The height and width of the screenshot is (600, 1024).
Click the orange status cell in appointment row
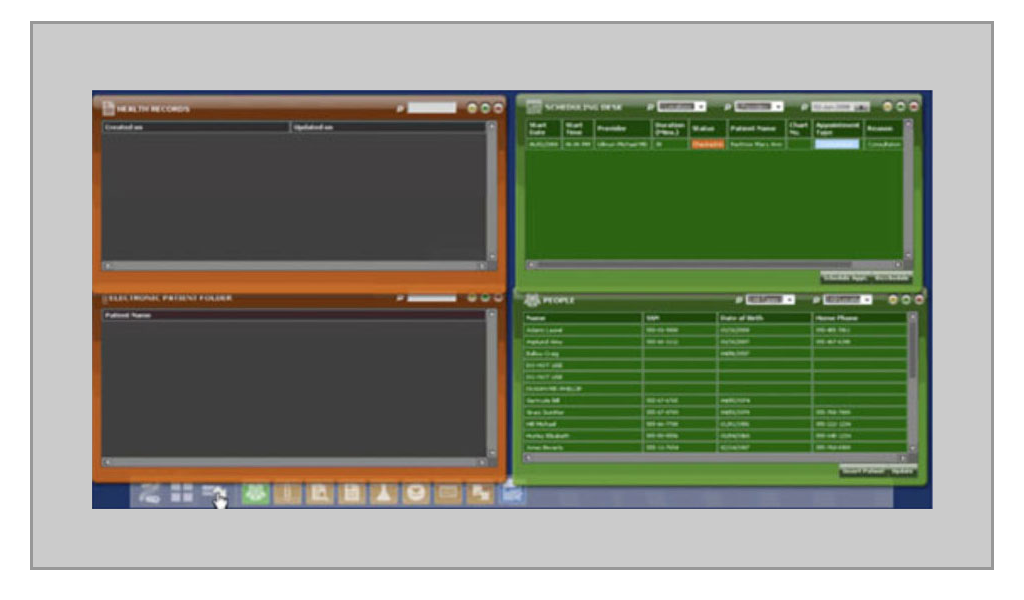point(707,144)
